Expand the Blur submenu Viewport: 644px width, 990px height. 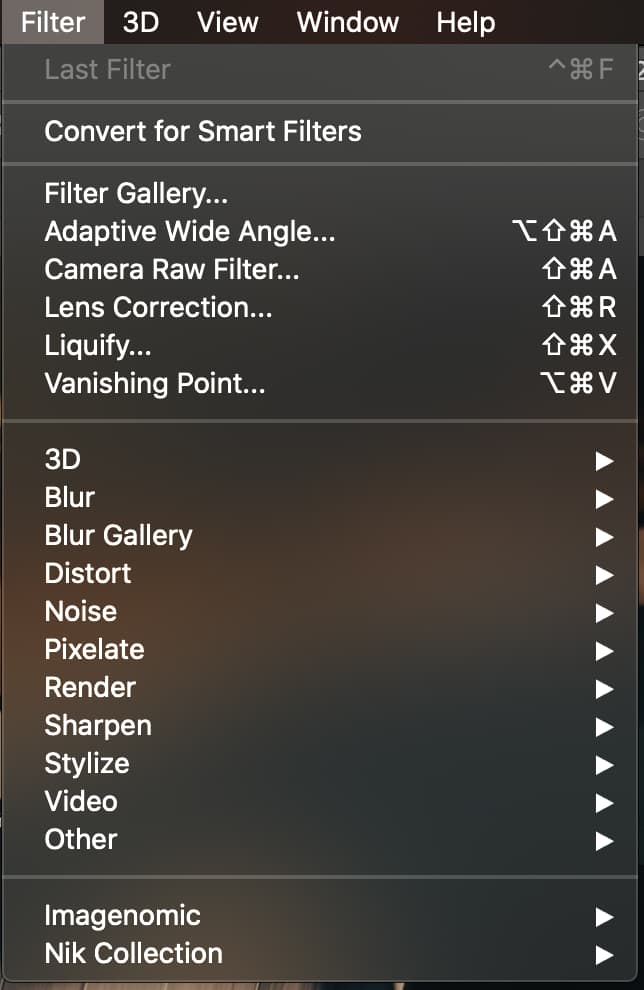click(x=319, y=498)
